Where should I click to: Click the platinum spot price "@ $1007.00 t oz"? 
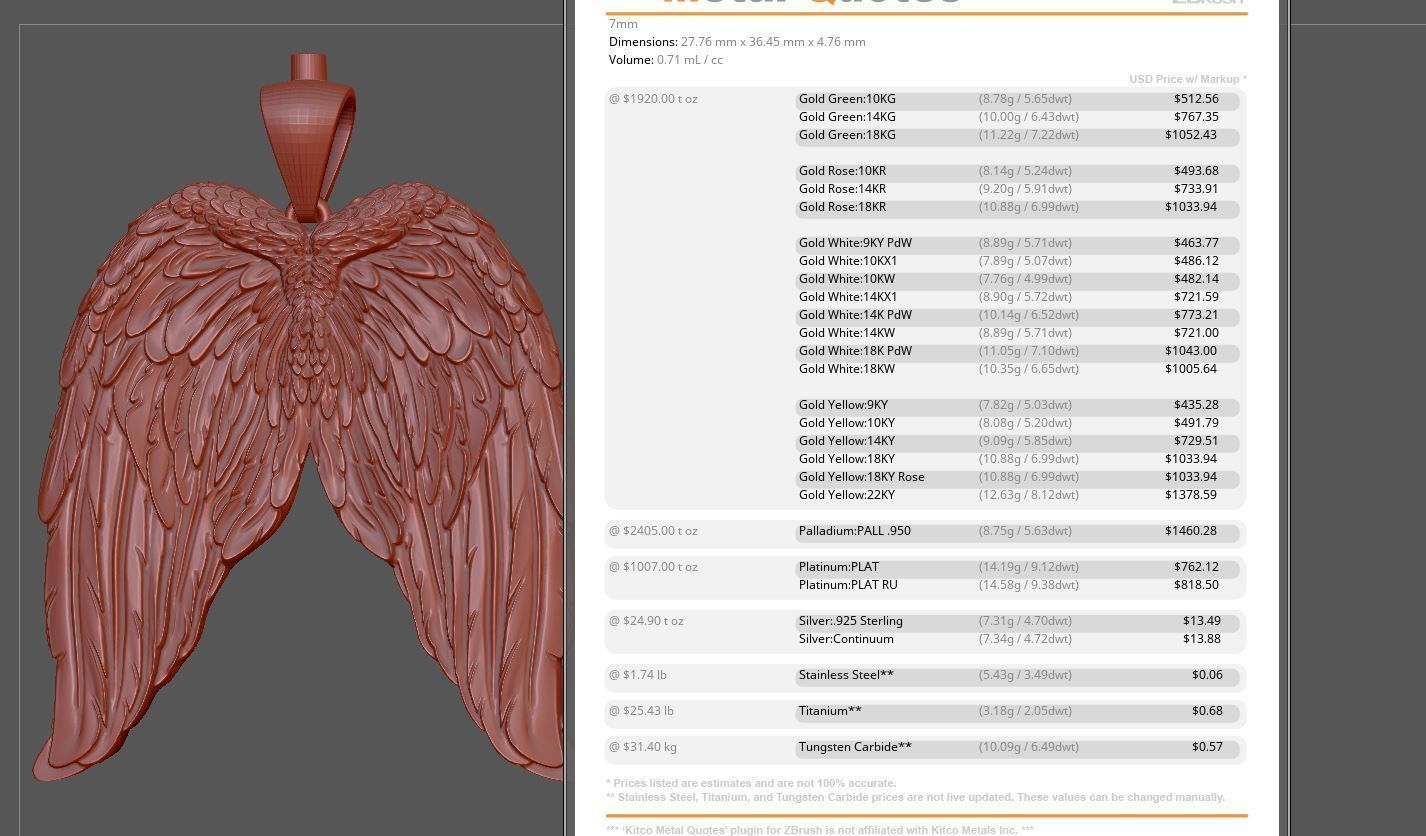click(653, 567)
